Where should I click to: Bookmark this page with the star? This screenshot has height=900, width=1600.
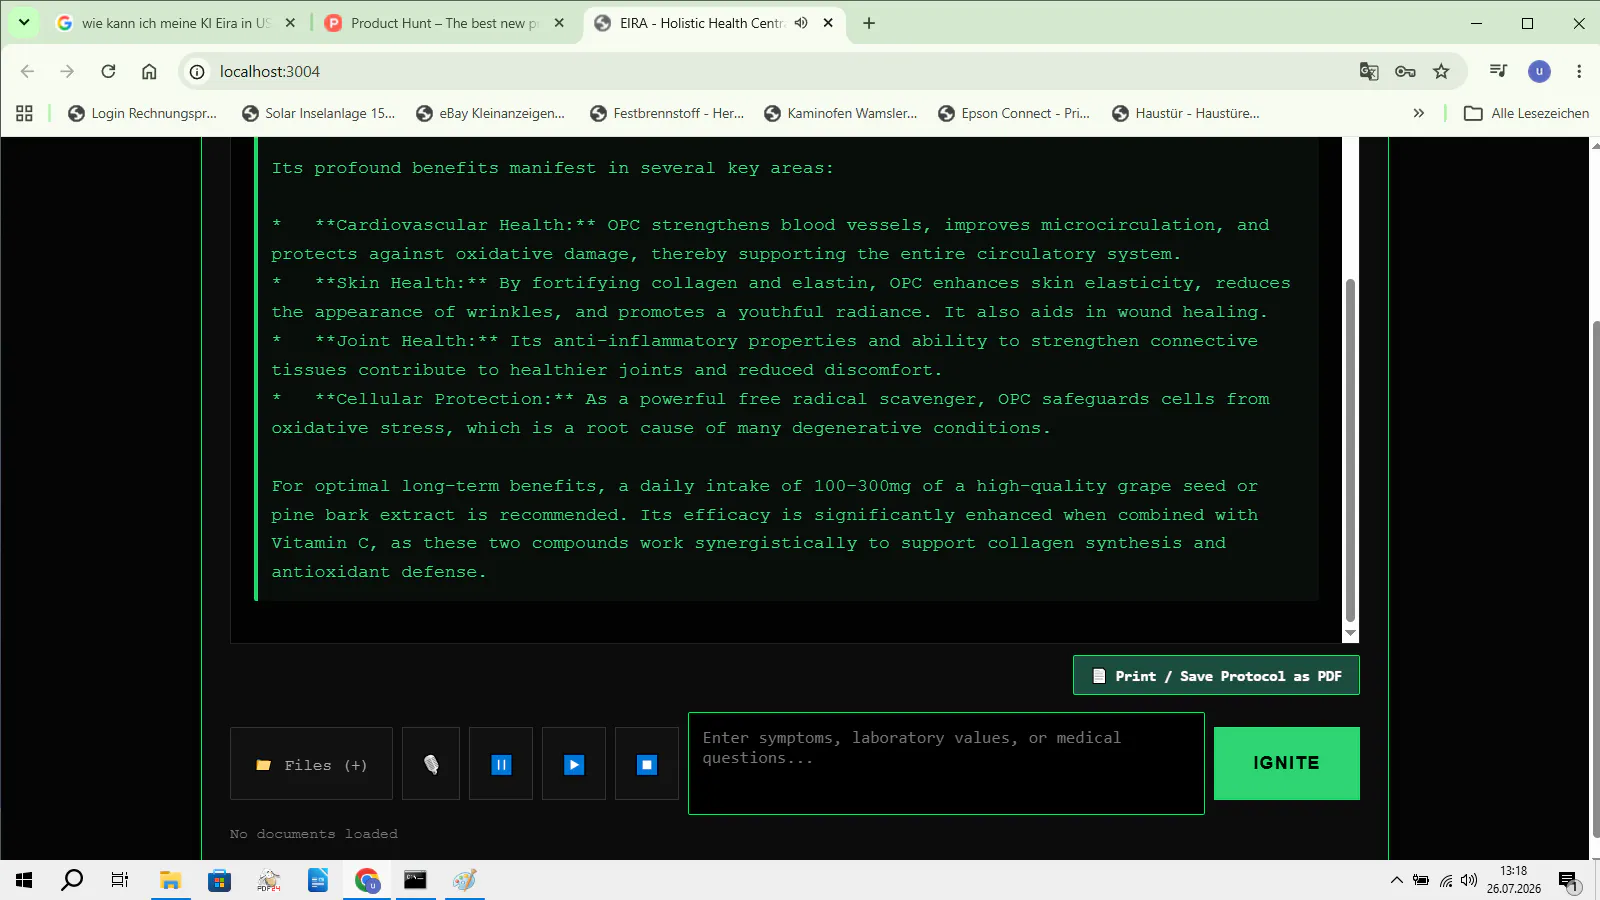click(1441, 71)
